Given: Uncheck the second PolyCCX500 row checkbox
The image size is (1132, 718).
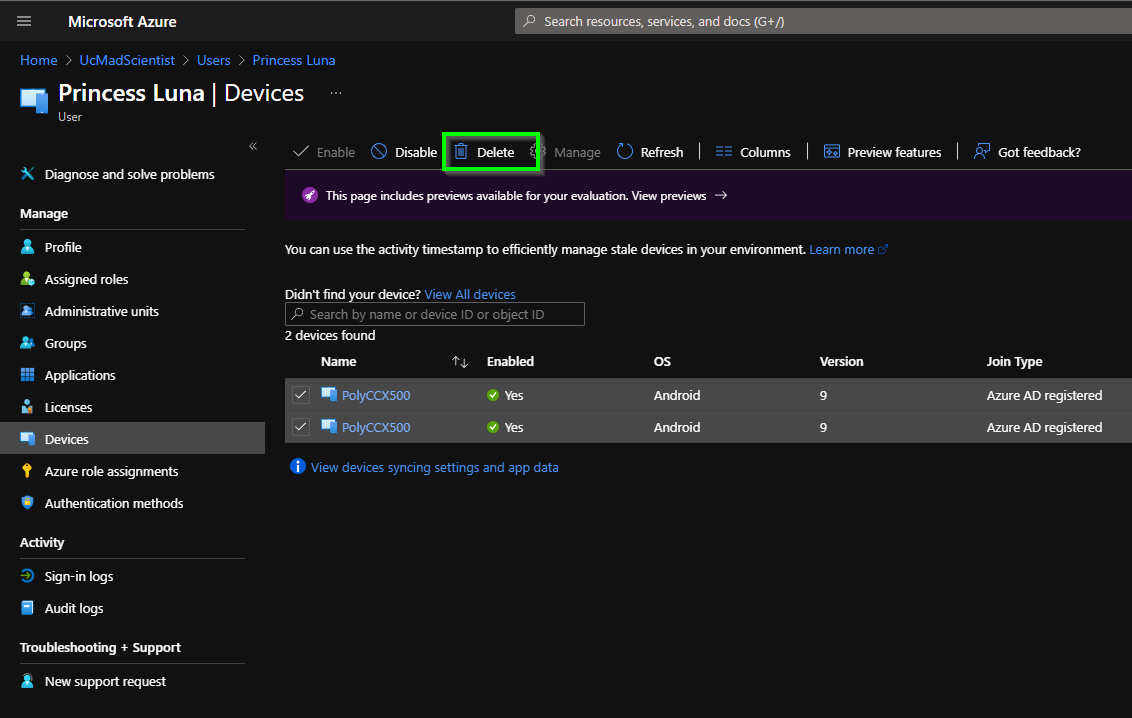Looking at the screenshot, I should (x=301, y=426).
